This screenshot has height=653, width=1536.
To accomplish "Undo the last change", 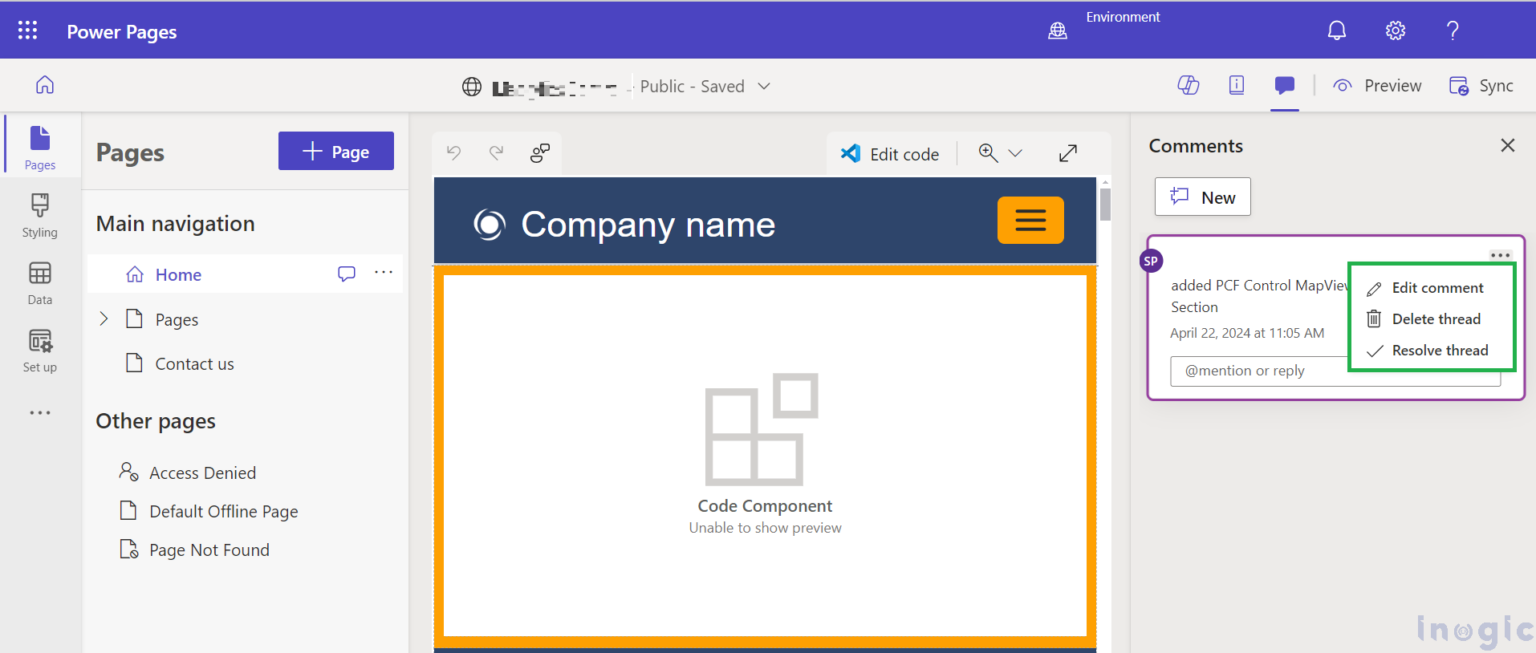I will (x=453, y=153).
